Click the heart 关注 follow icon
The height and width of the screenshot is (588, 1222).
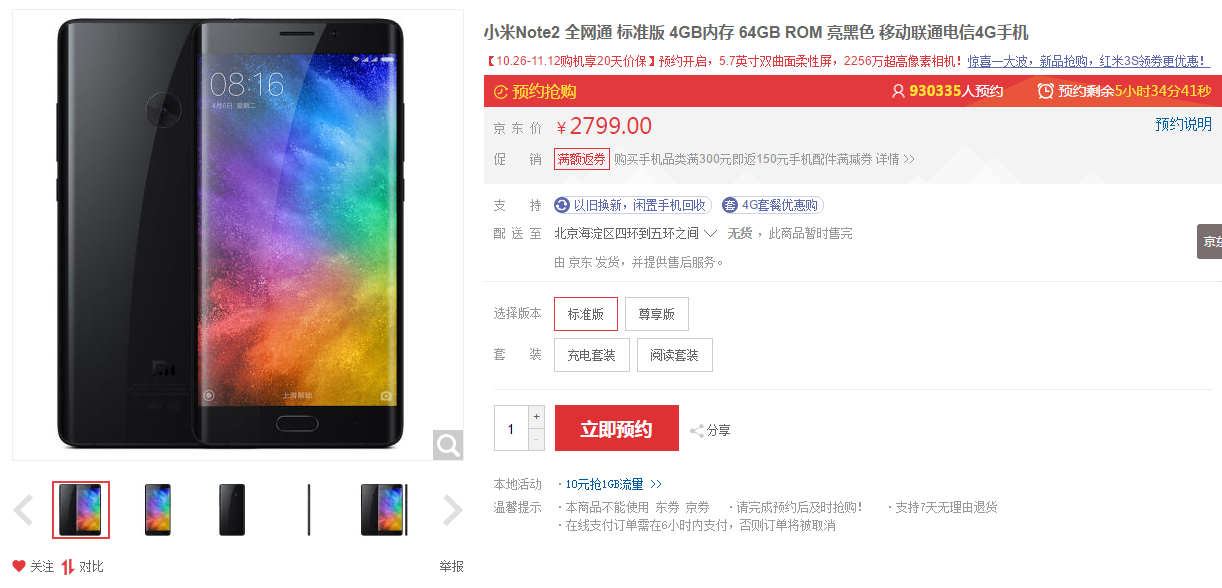click(19, 566)
